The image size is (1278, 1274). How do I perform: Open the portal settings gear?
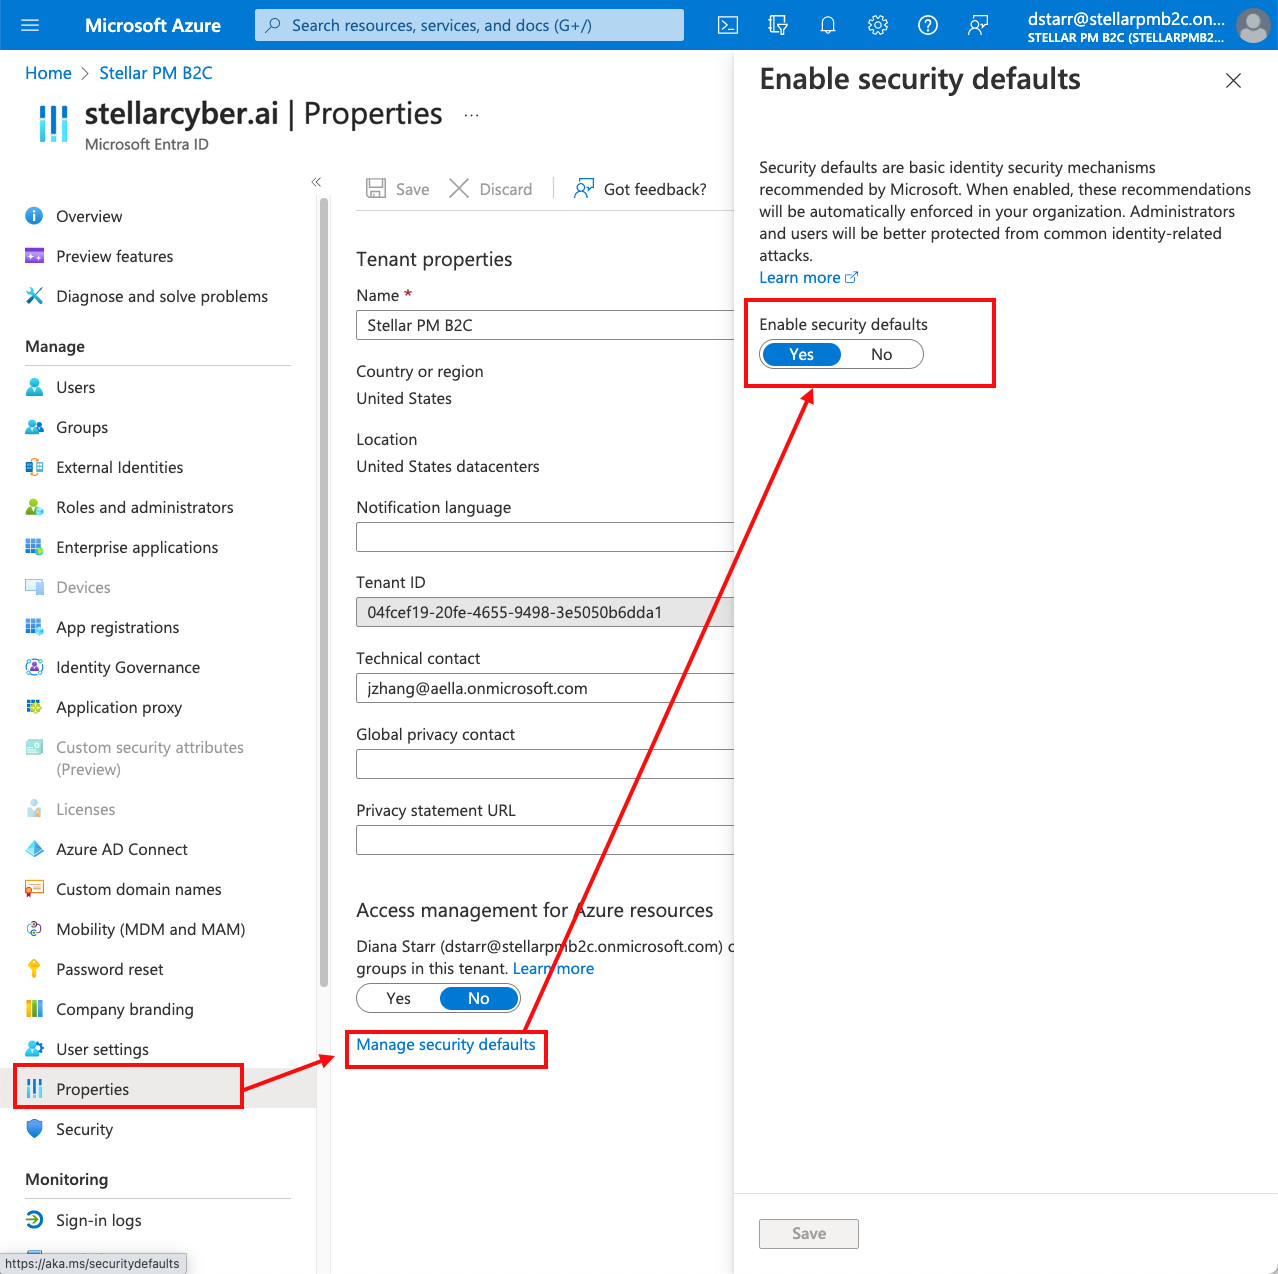click(x=878, y=25)
